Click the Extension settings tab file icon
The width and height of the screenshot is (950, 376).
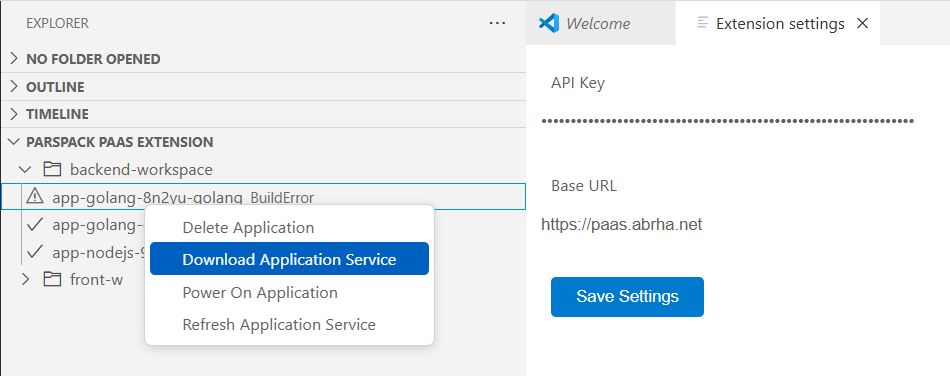[703, 23]
